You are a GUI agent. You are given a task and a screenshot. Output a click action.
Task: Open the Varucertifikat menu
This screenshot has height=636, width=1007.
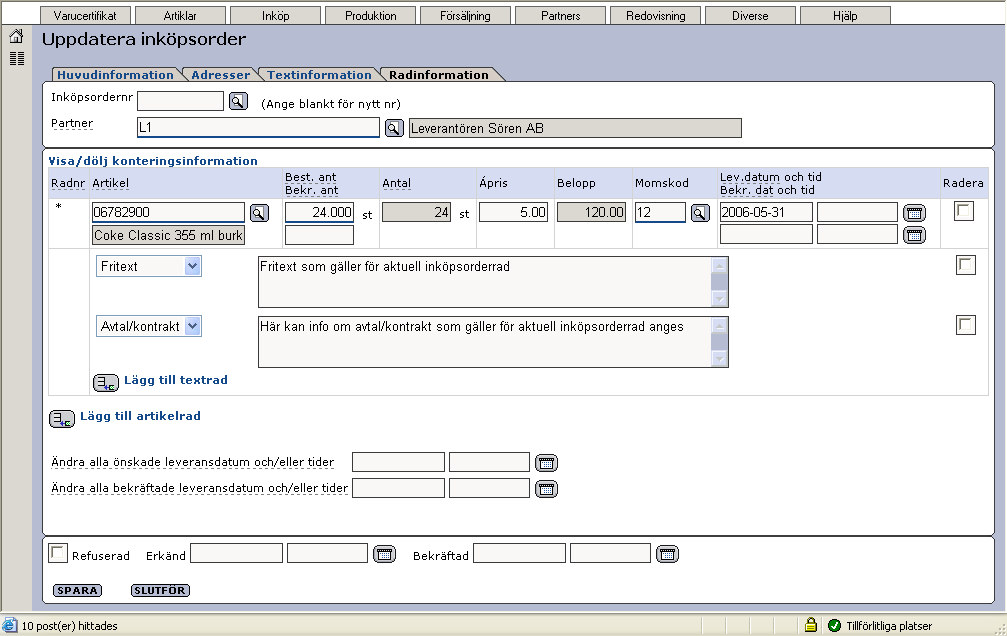coord(85,15)
